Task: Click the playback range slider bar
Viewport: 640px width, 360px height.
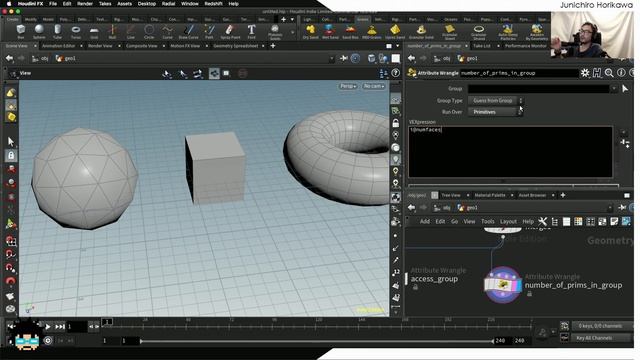Action: click(317, 341)
